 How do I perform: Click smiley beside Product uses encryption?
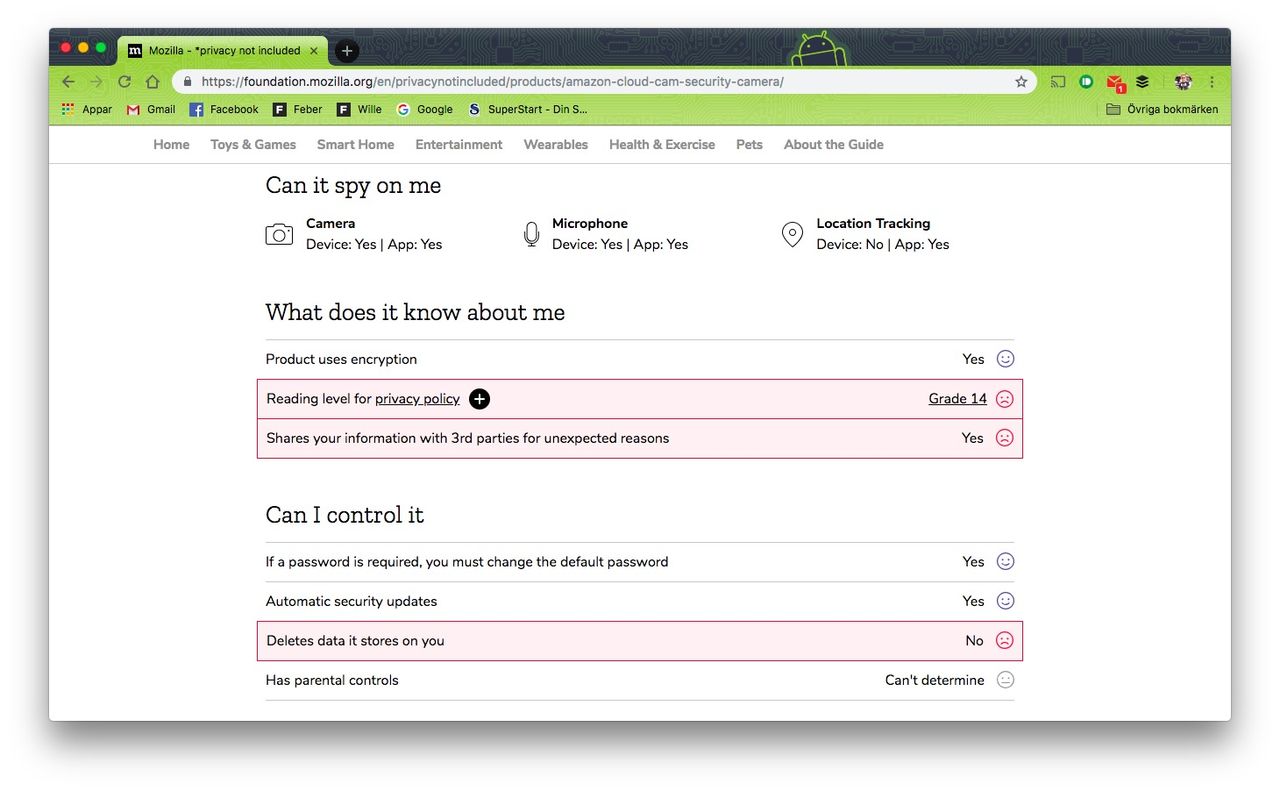1005,359
